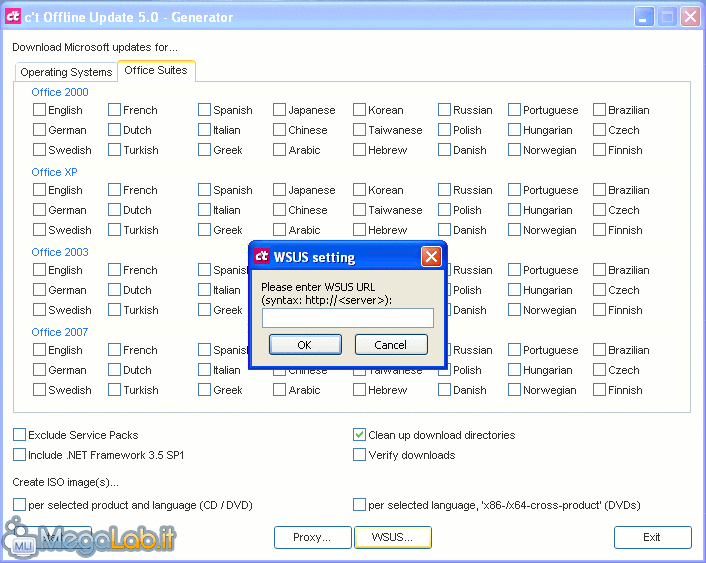
Task: Enable Exclude Service Packs
Action: click(x=19, y=435)
